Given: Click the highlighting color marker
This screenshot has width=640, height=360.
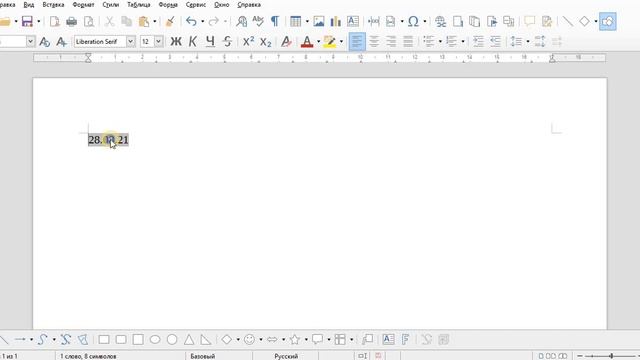Looking at the screenshot, I should click(329, 41).
